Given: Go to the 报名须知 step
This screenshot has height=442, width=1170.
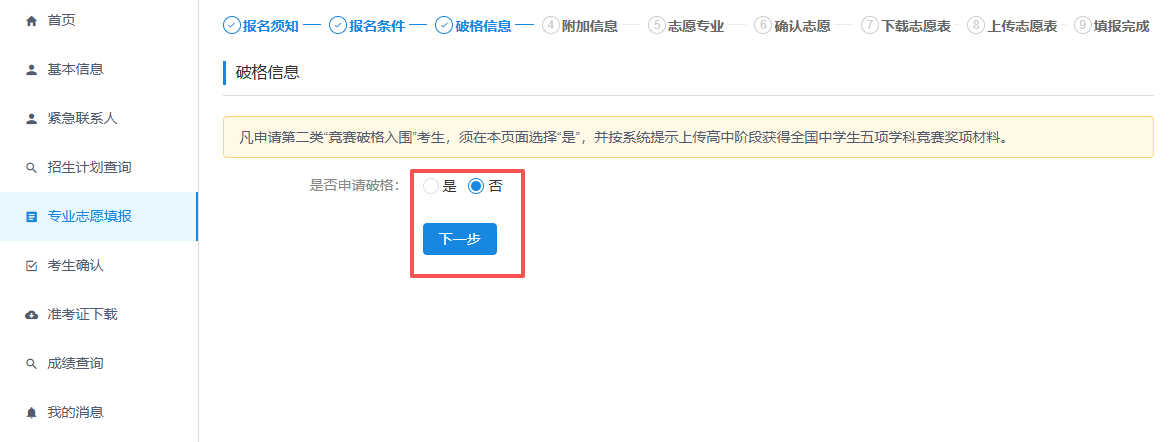Looking at the screenshot, I should click(x=265, y=26).
